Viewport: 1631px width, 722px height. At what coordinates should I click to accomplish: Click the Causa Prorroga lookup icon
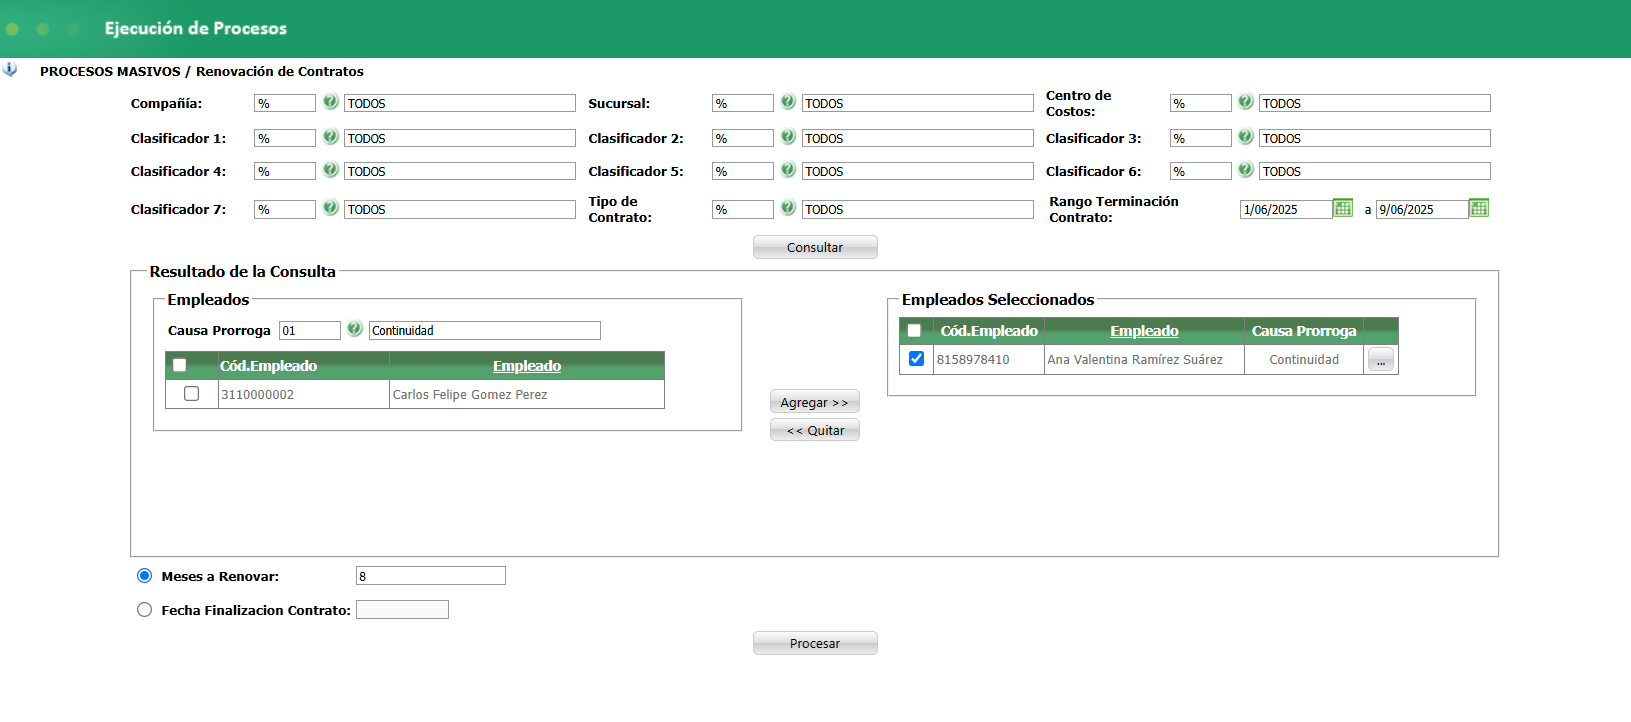coord(355,329)
